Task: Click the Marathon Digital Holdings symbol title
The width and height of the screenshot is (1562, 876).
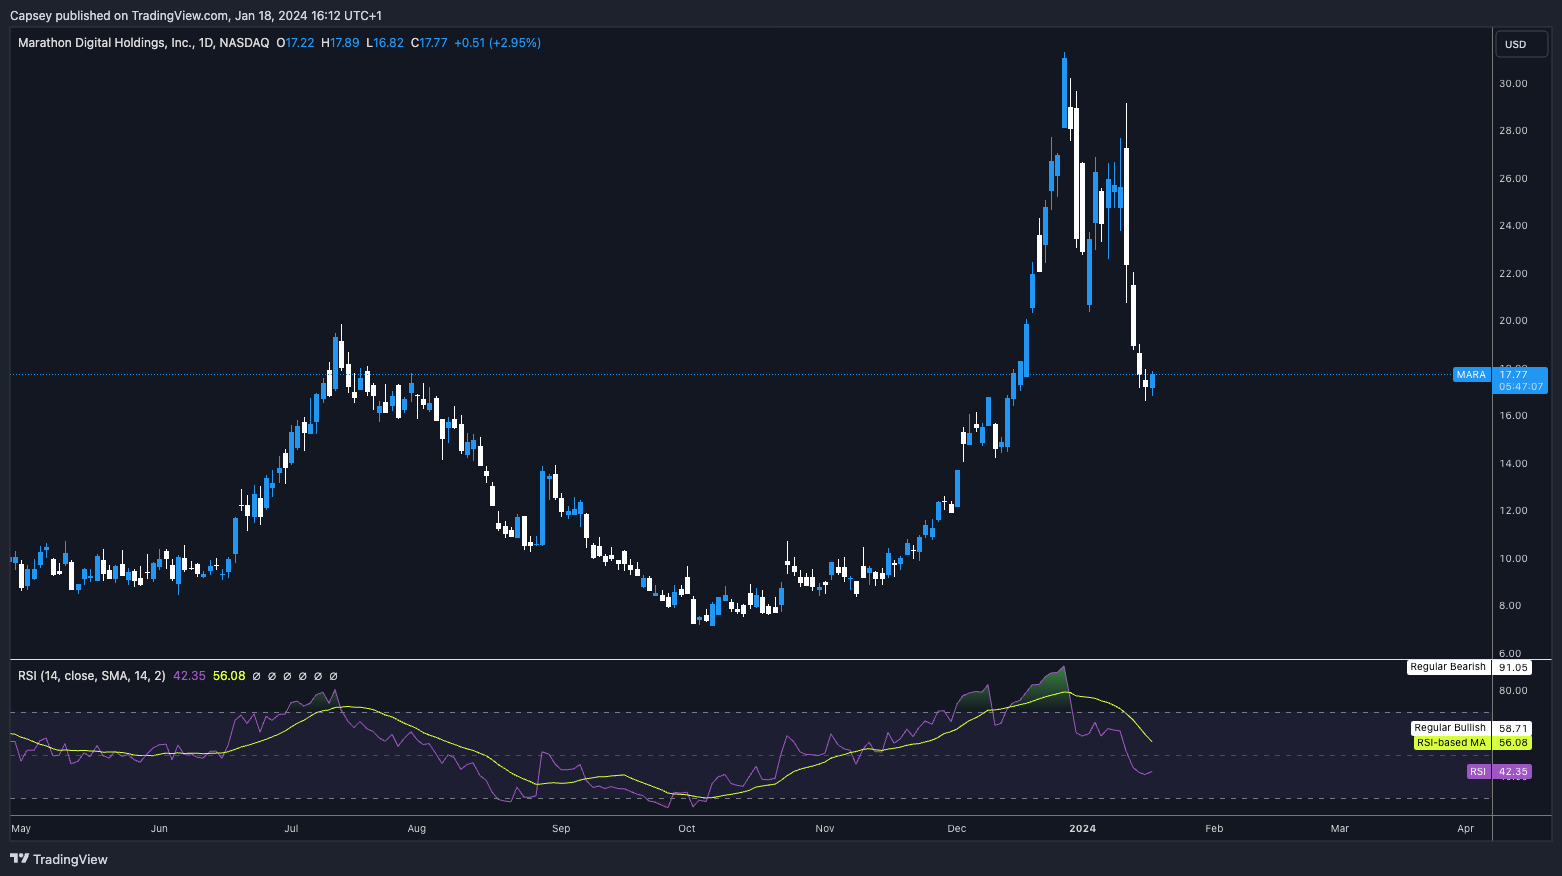Action: pyautogui.click(x=143, y=43)
